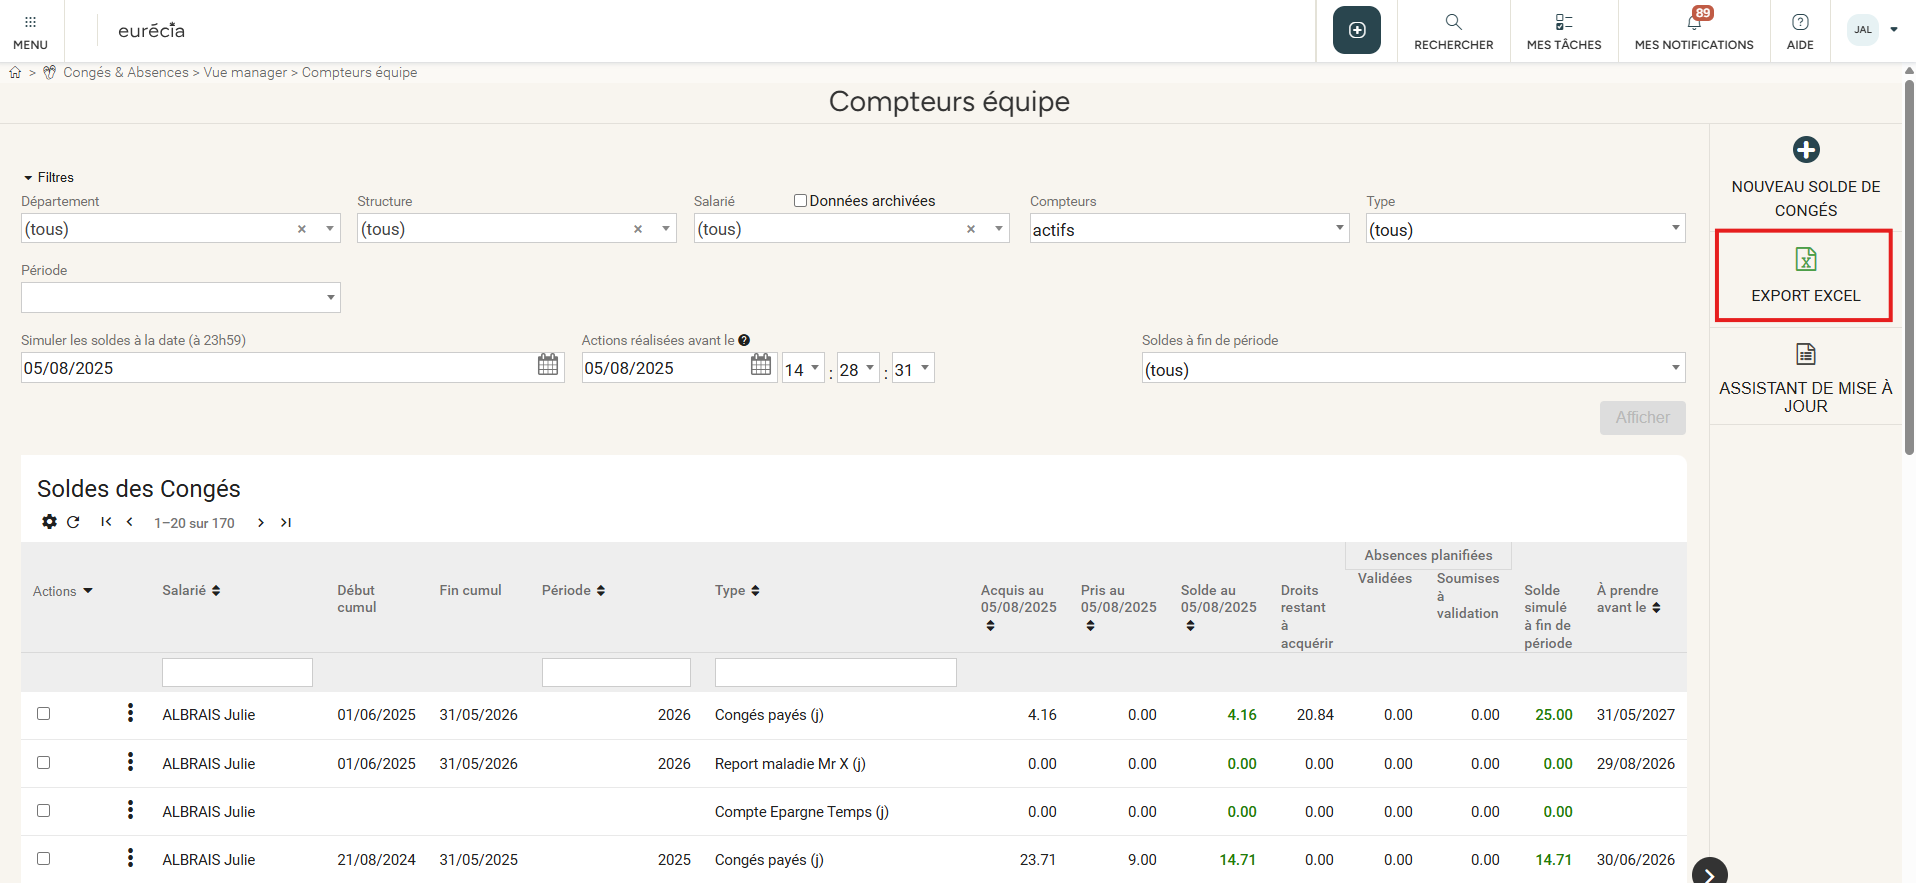
Task: Select the Compte Epargne Temps row checkbox
Action: [43, 811]
